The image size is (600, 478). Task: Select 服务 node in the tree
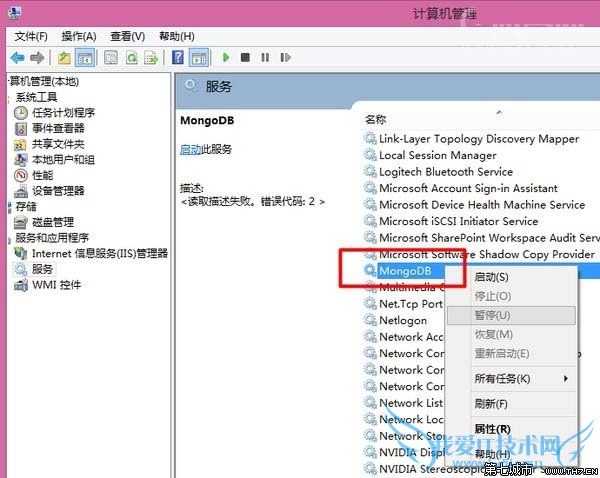coord(42,269)
